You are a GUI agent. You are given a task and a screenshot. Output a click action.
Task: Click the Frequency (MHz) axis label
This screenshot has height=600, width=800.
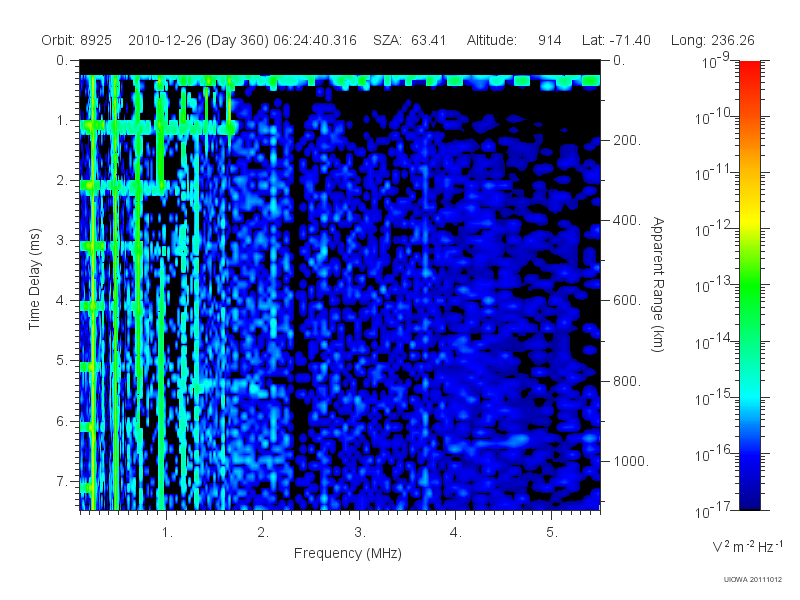pyautogui.click(x=348, y=554)
